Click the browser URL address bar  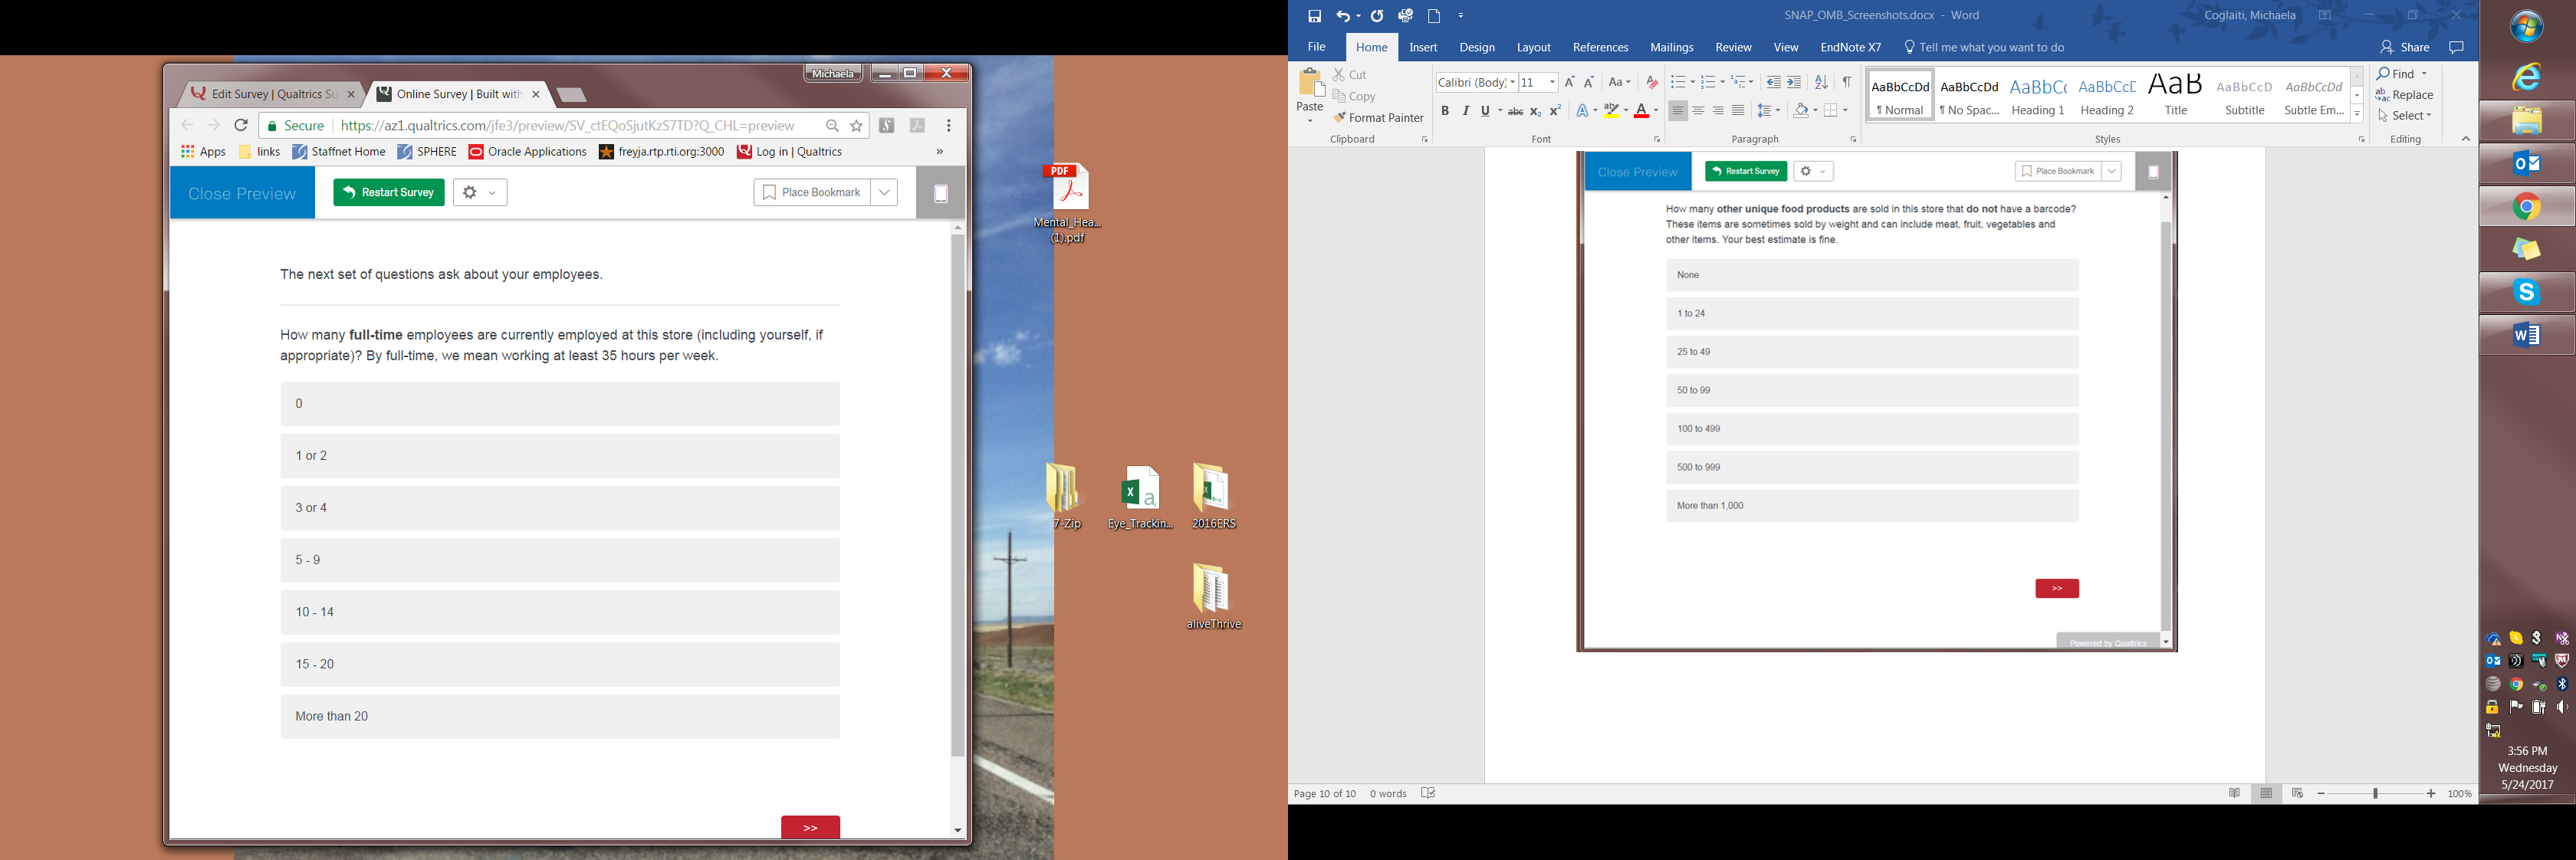click(570, 126)
